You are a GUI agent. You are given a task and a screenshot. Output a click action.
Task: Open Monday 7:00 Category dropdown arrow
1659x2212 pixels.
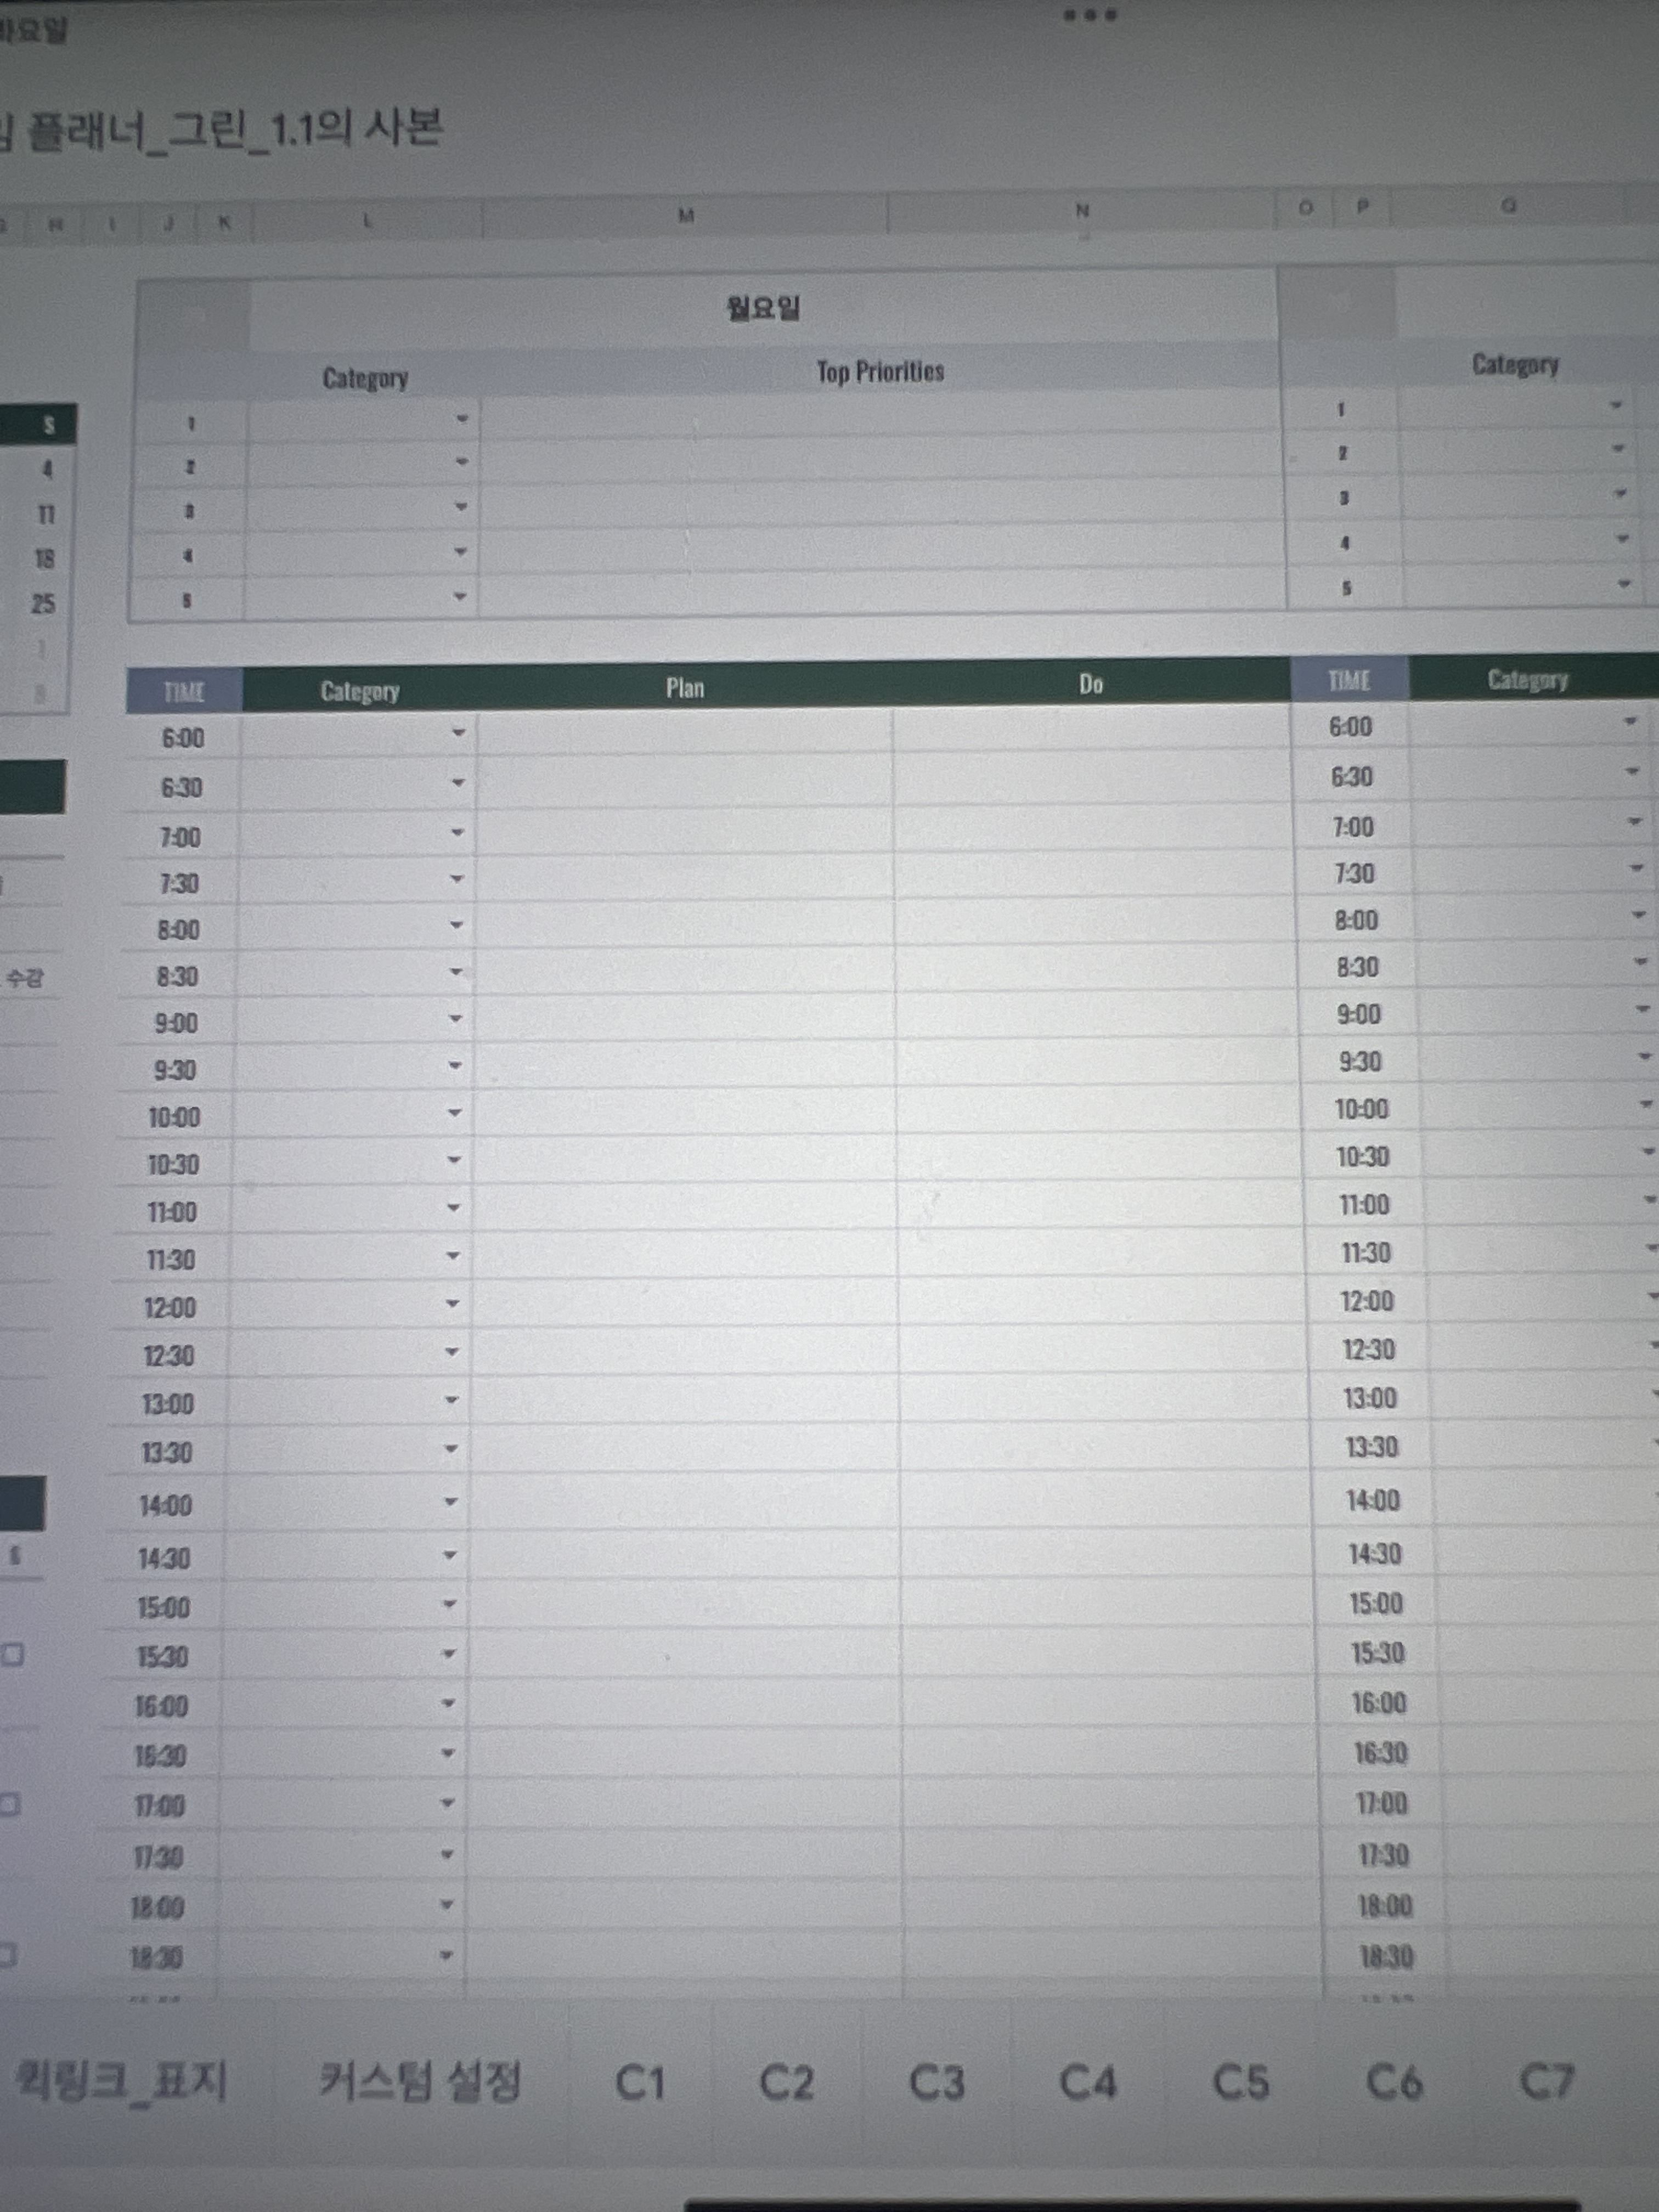tap(457, 832)
